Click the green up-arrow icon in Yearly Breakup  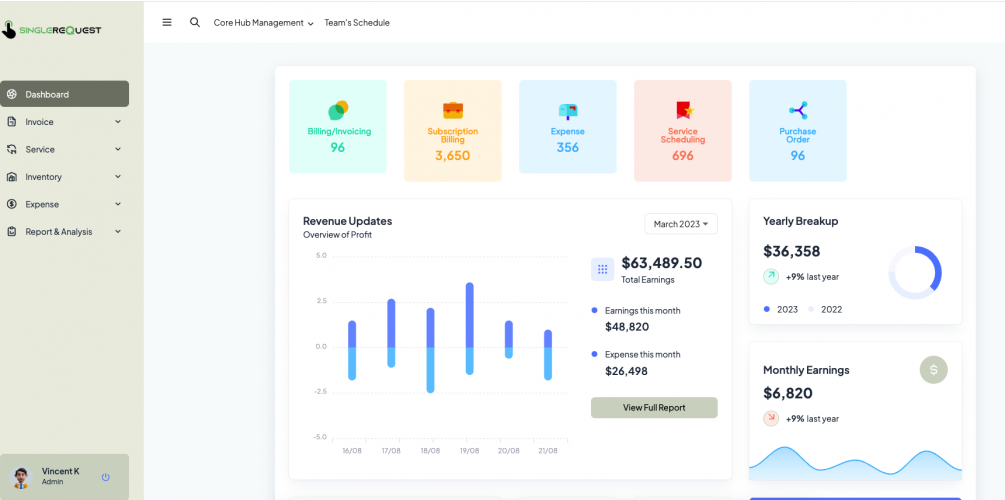771,276
